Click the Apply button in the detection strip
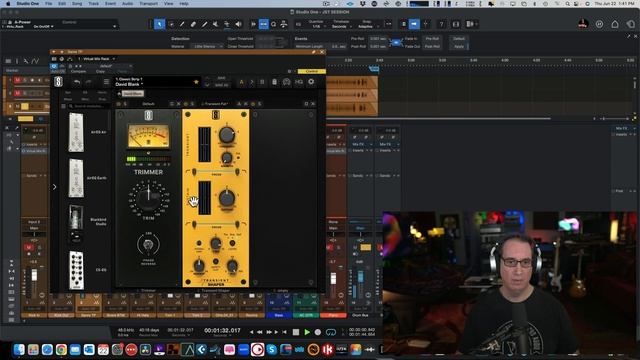The height and width of the screenshot is (360, 640). (x=459, y=47)
